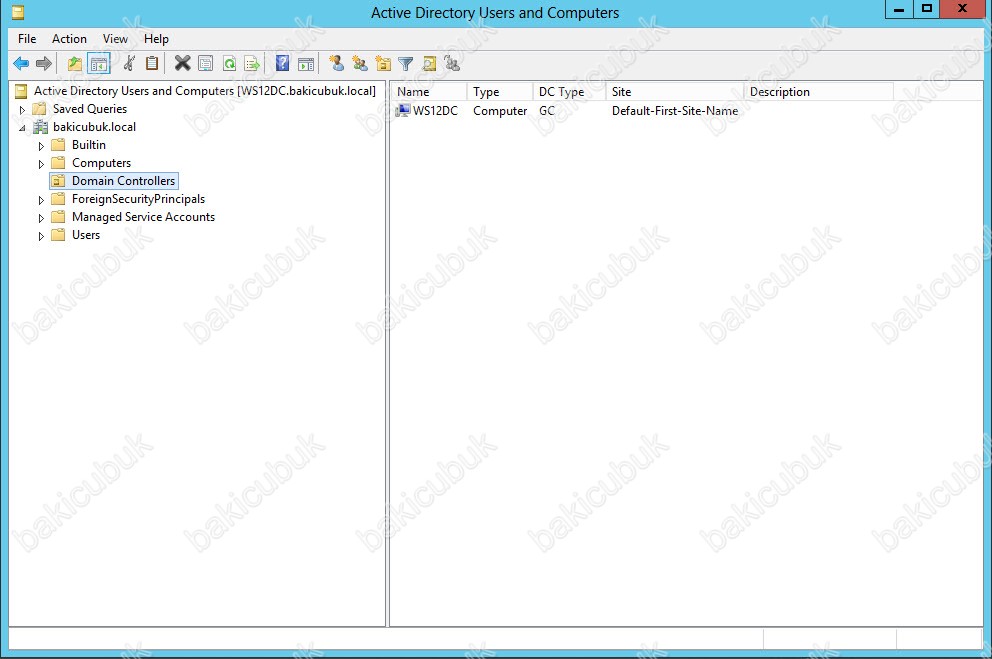
Task: Click the Paste clipboard icon
Action: [152, 63]
